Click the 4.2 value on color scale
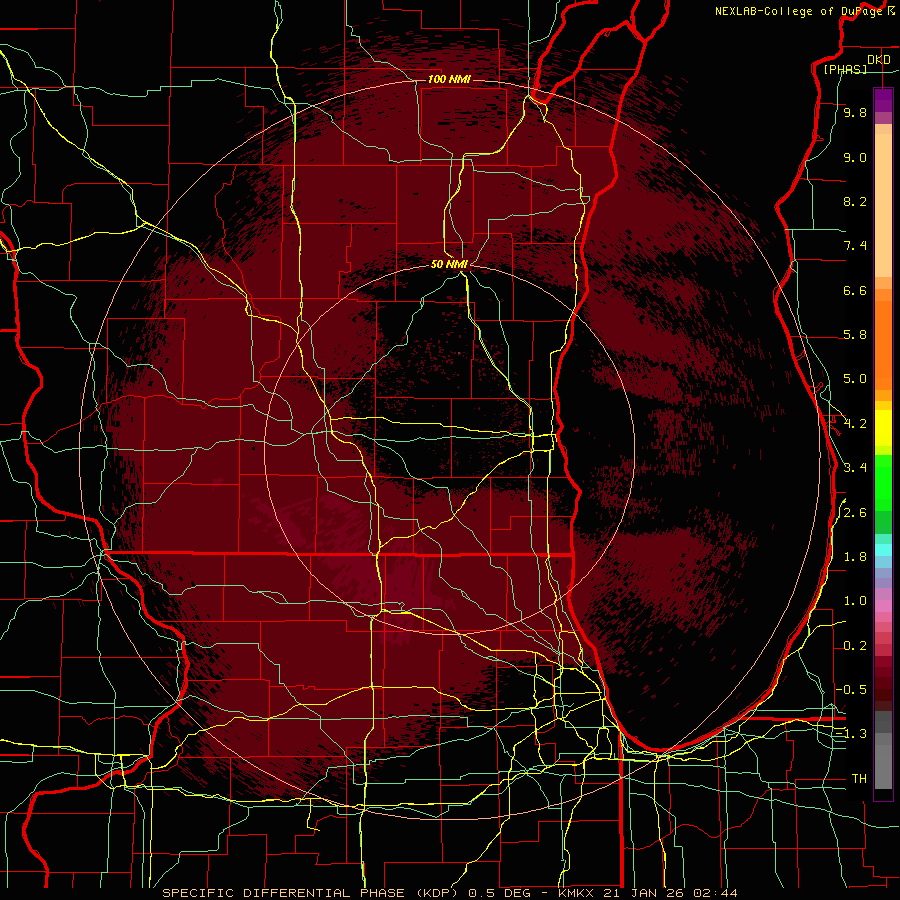 tap(855, 424)
